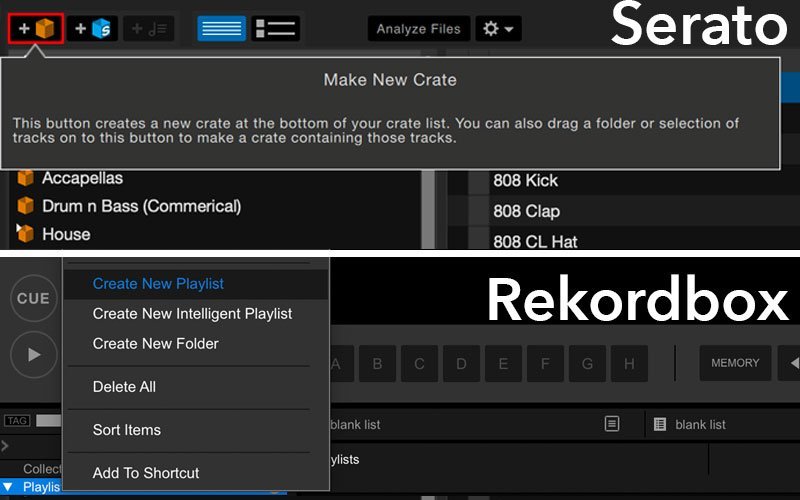Collapse the Playlists tree triangle
This screenshot has height=500, width=800.
click(x=8, y=487)
